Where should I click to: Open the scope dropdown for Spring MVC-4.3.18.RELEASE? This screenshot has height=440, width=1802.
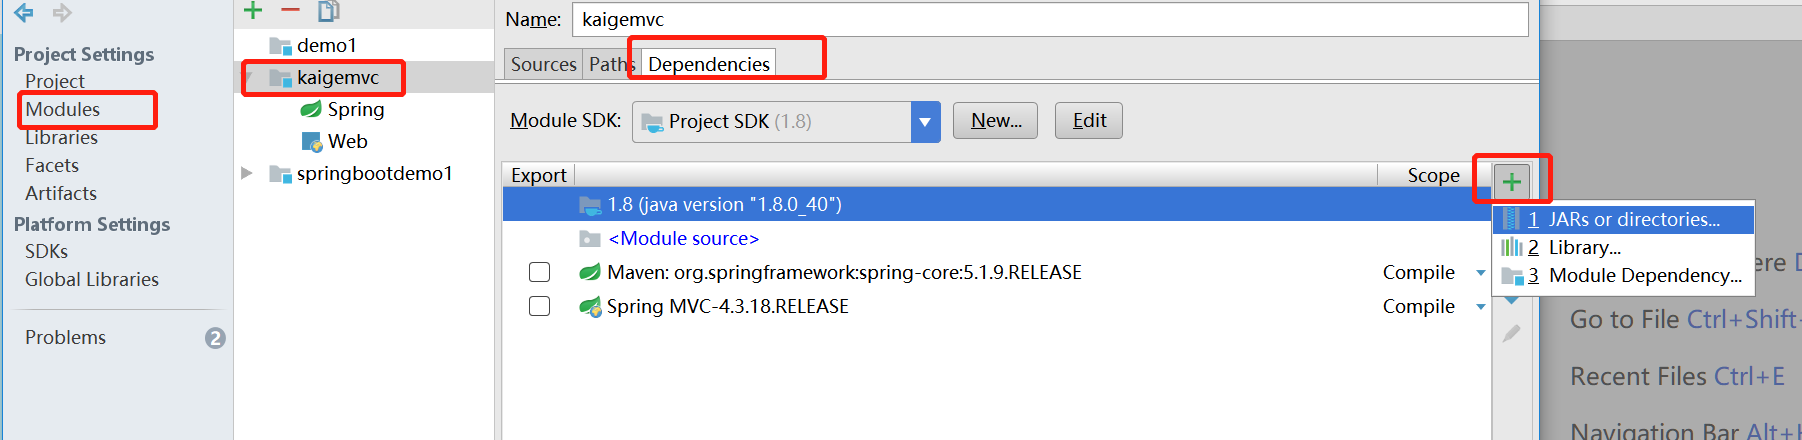[x=1480, y=307]
